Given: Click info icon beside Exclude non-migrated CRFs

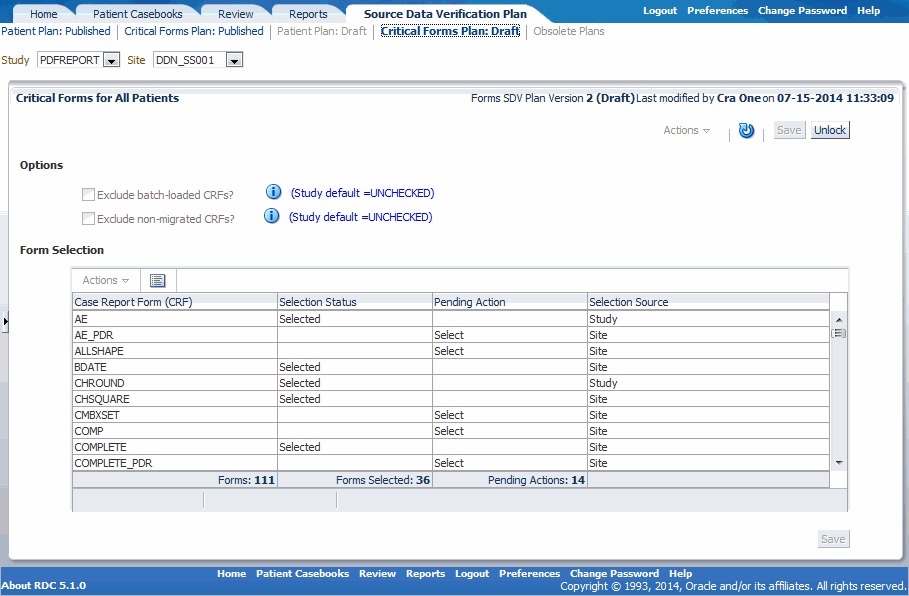Looking at the screenshot, I should point(271,216).
